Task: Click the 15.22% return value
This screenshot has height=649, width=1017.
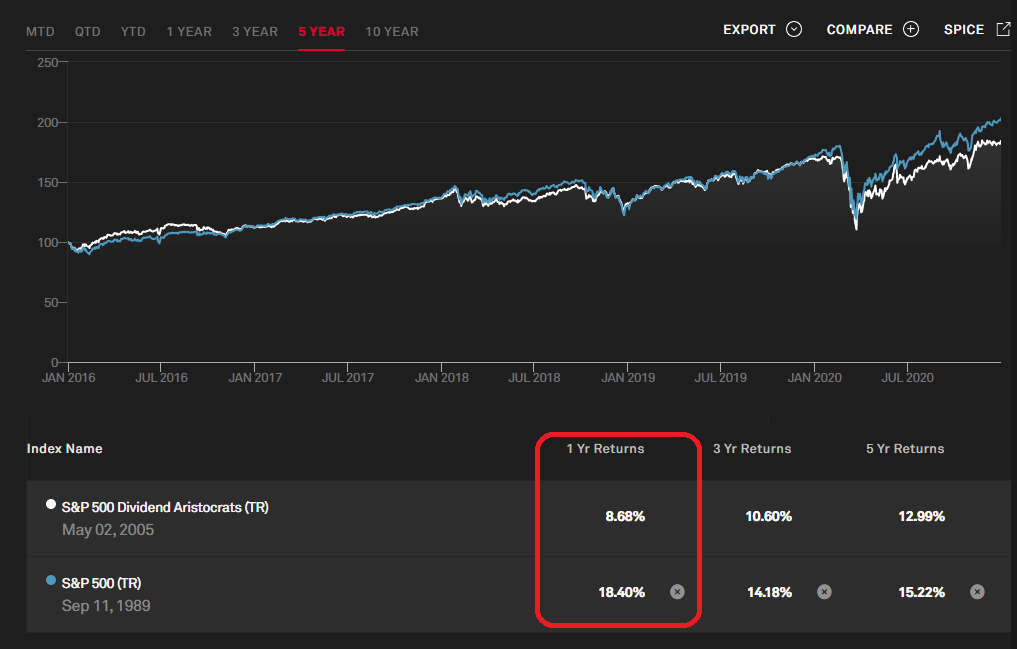Action: (922, 592)
